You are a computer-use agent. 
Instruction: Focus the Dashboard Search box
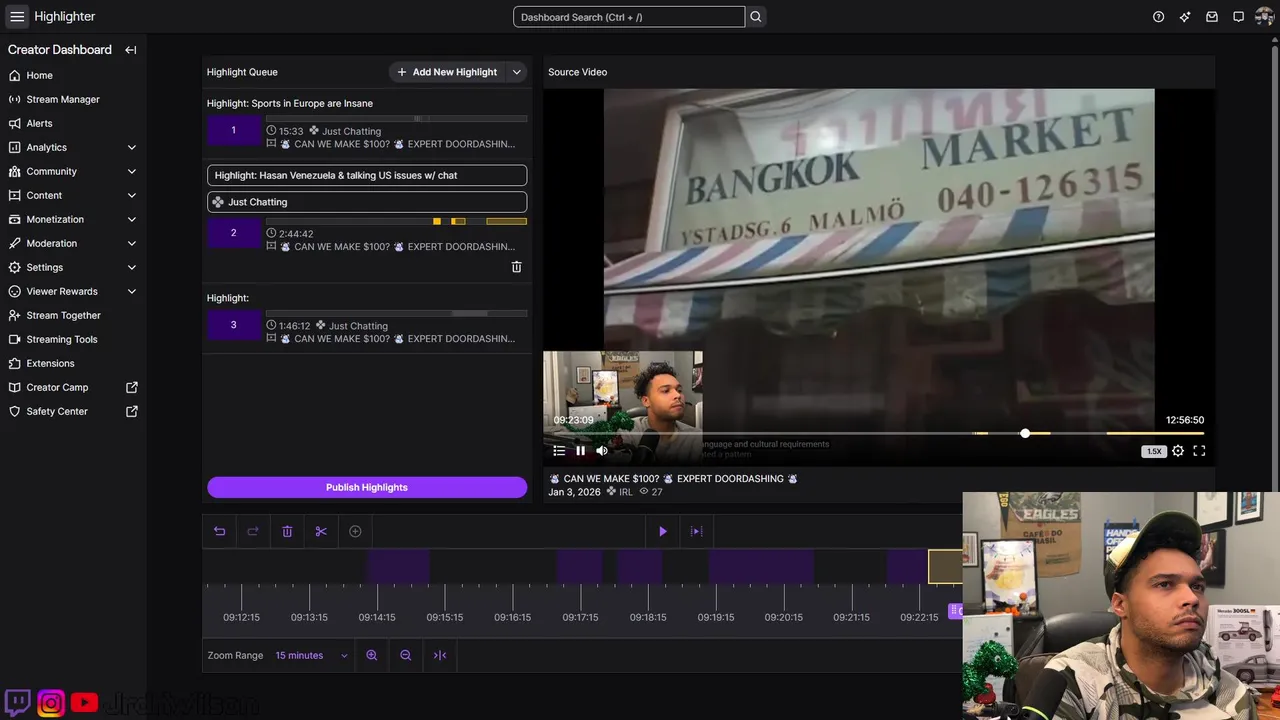pyautogui.click(x=629, y=17)
